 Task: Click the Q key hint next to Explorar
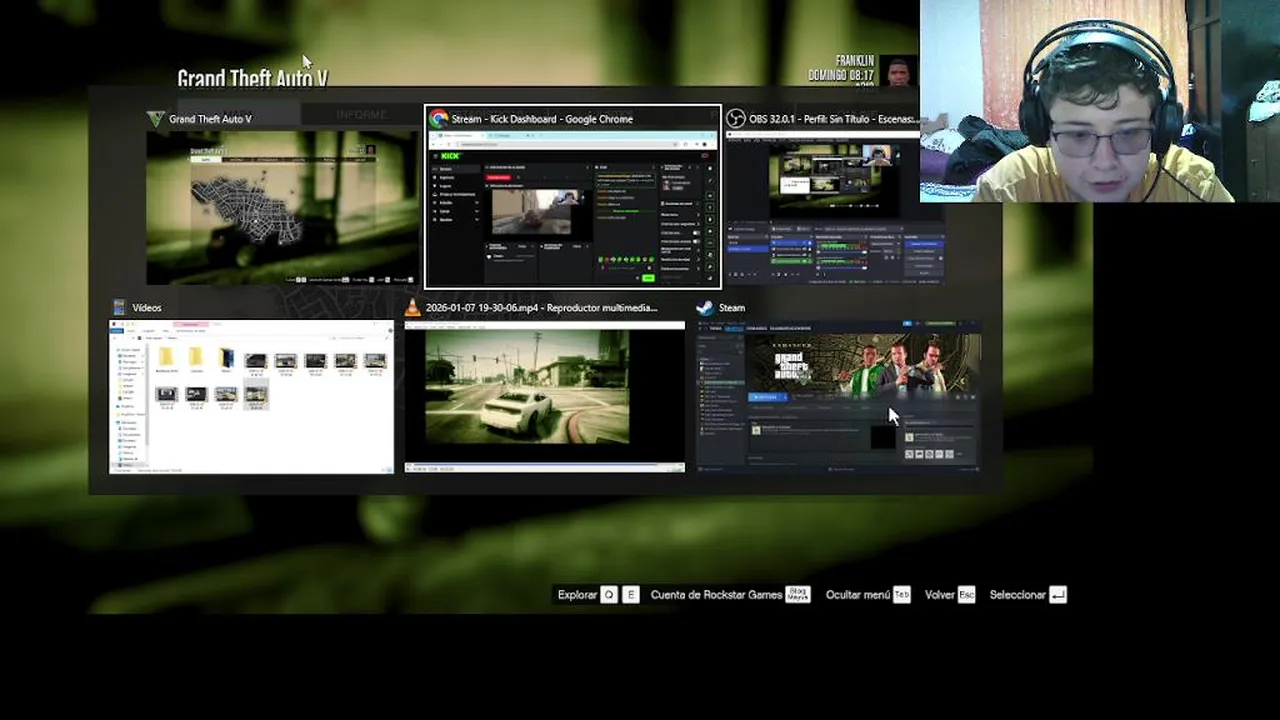coord(609,595)
